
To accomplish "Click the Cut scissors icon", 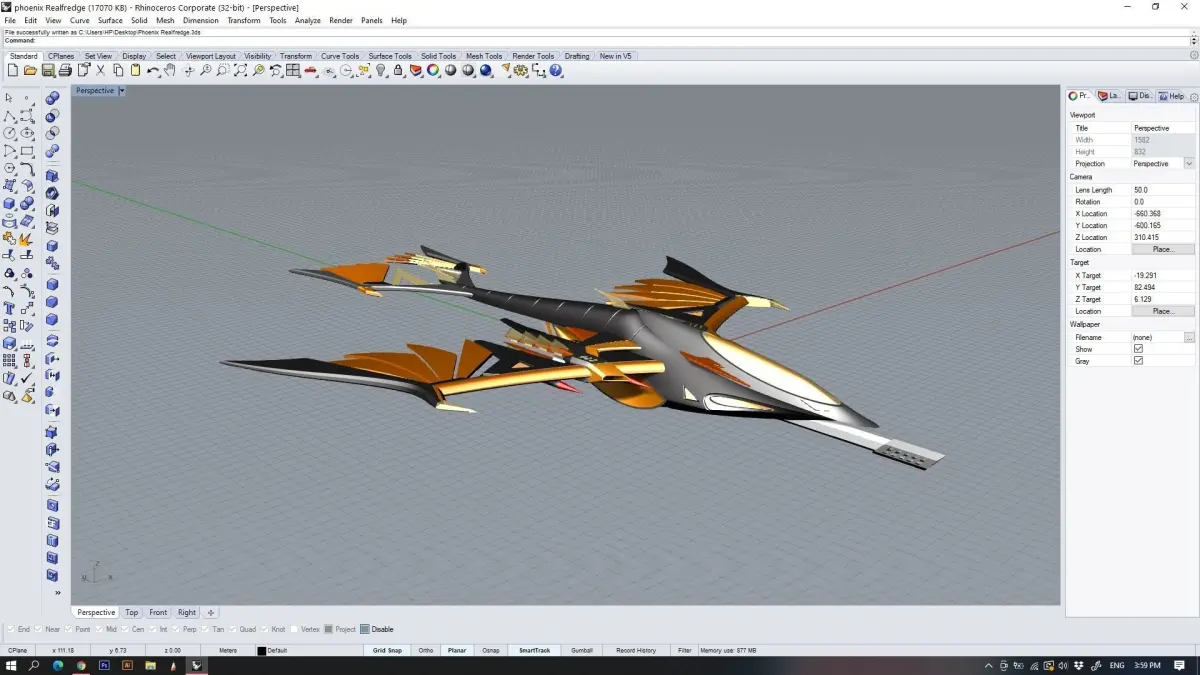I will tap(100, 71).
